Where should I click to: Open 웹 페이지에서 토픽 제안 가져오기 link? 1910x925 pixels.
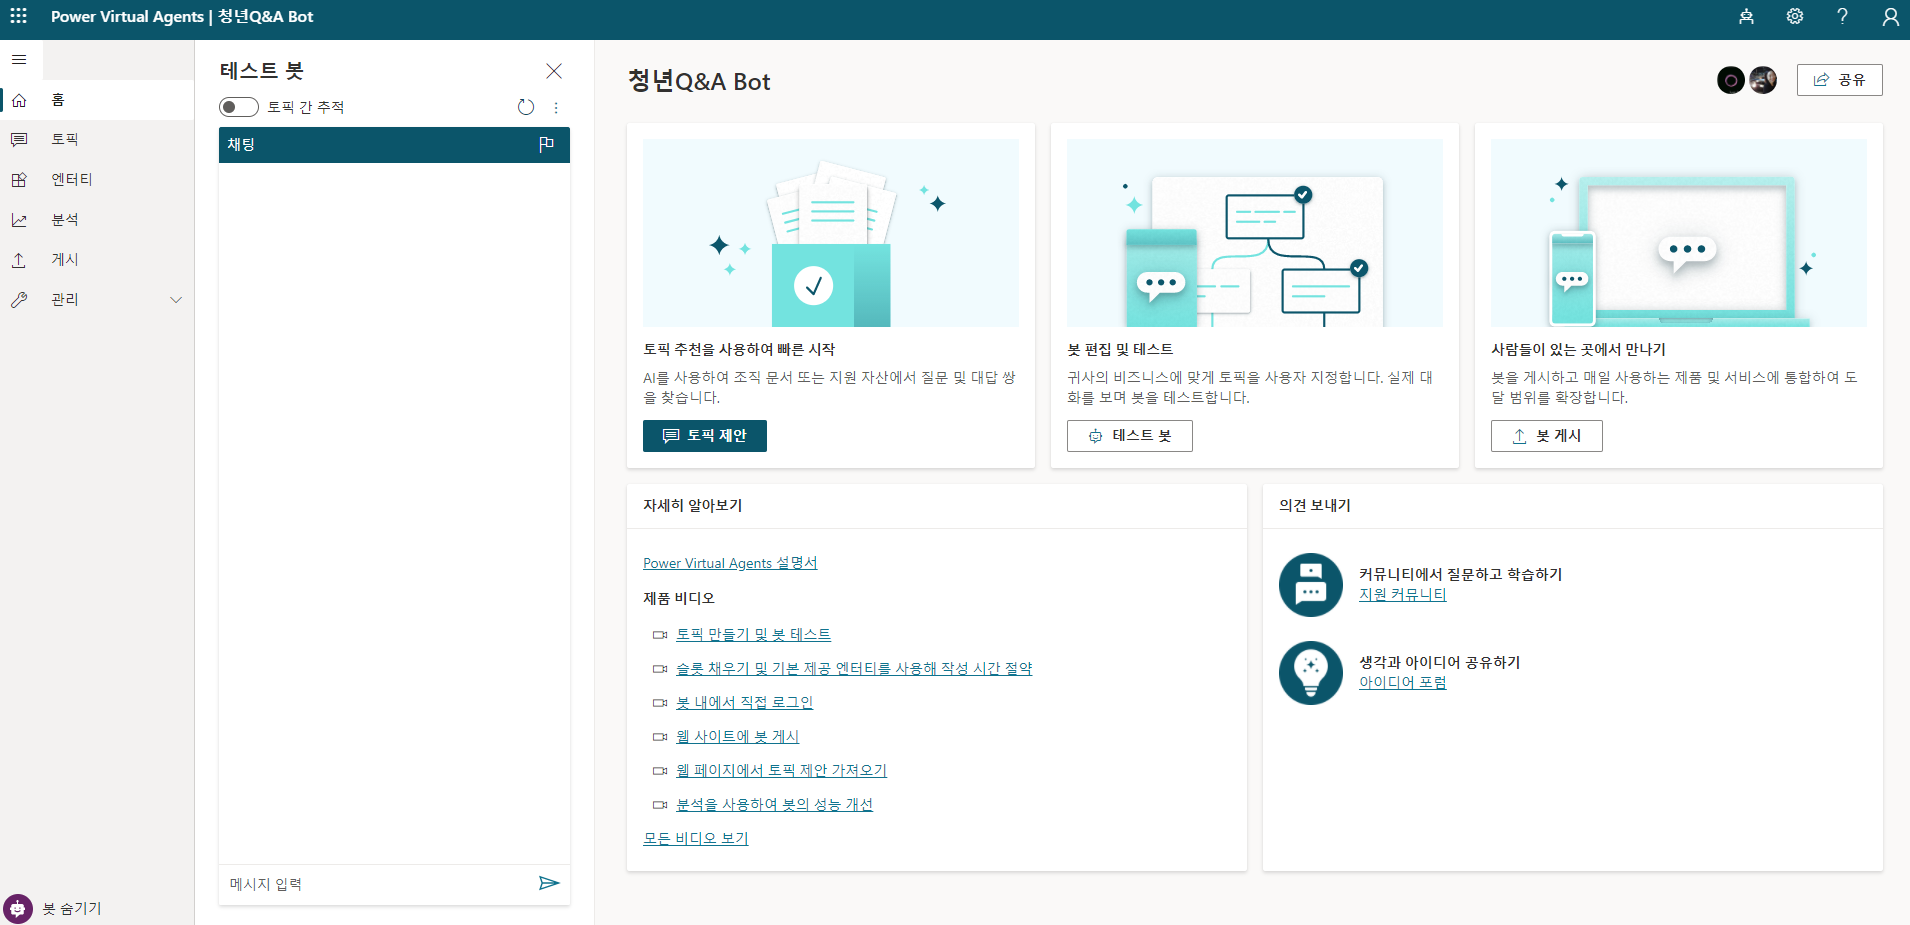tap(781, 771)
